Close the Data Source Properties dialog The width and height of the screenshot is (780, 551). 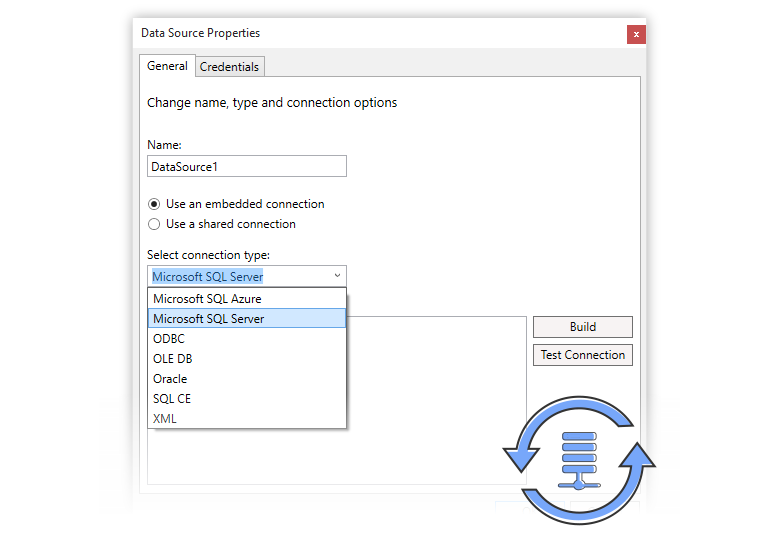click(x=636, y=34)
